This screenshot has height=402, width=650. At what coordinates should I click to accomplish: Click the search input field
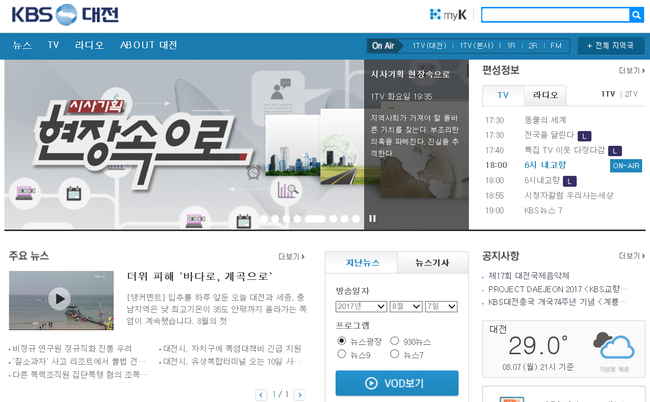click(554, 14)
